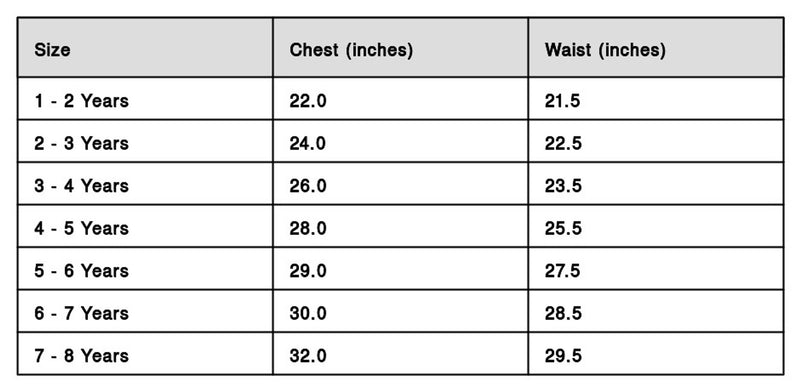Select the Size column header
Screen dimensions: 800x391
(145, 47)
